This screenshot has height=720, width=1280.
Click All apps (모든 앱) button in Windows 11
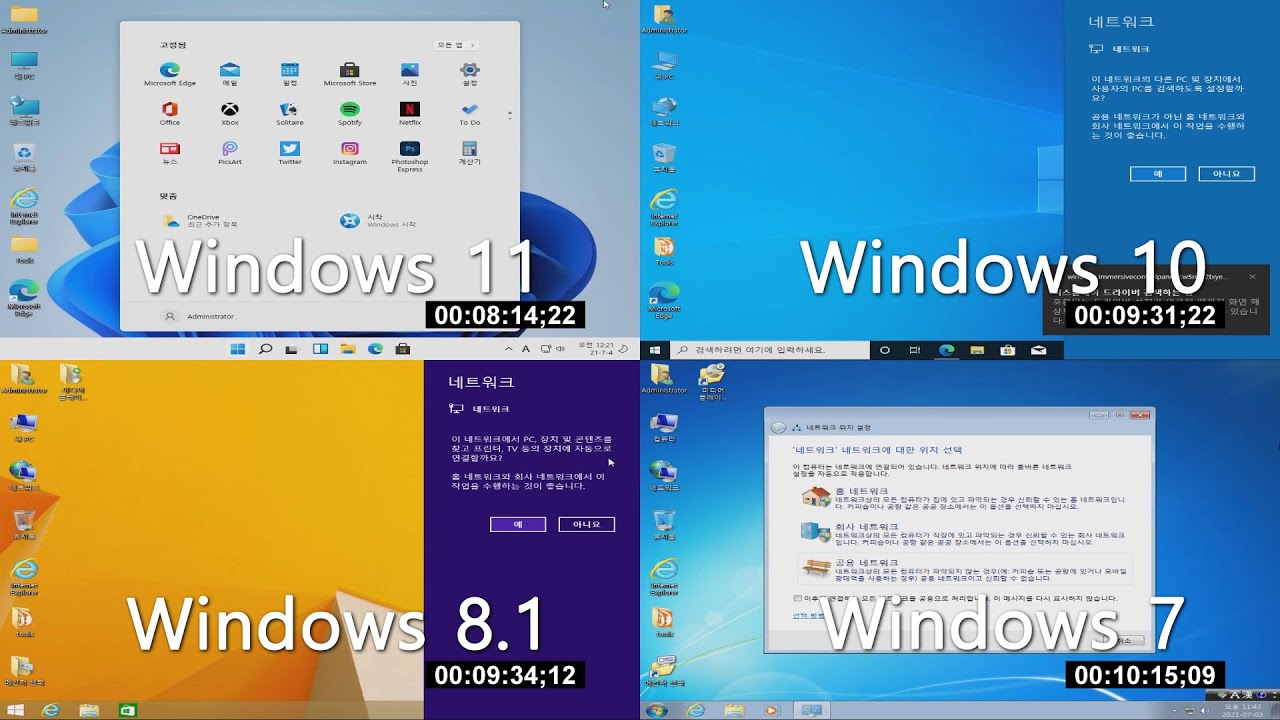pyautogui.click(x=455, y=45)
